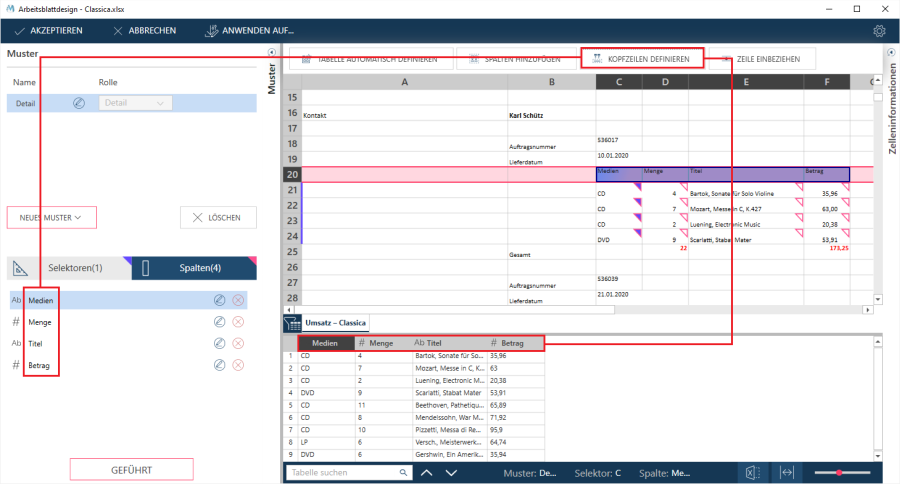Go to next search result with down arrow
900x484 pixels.
point(451,472)
